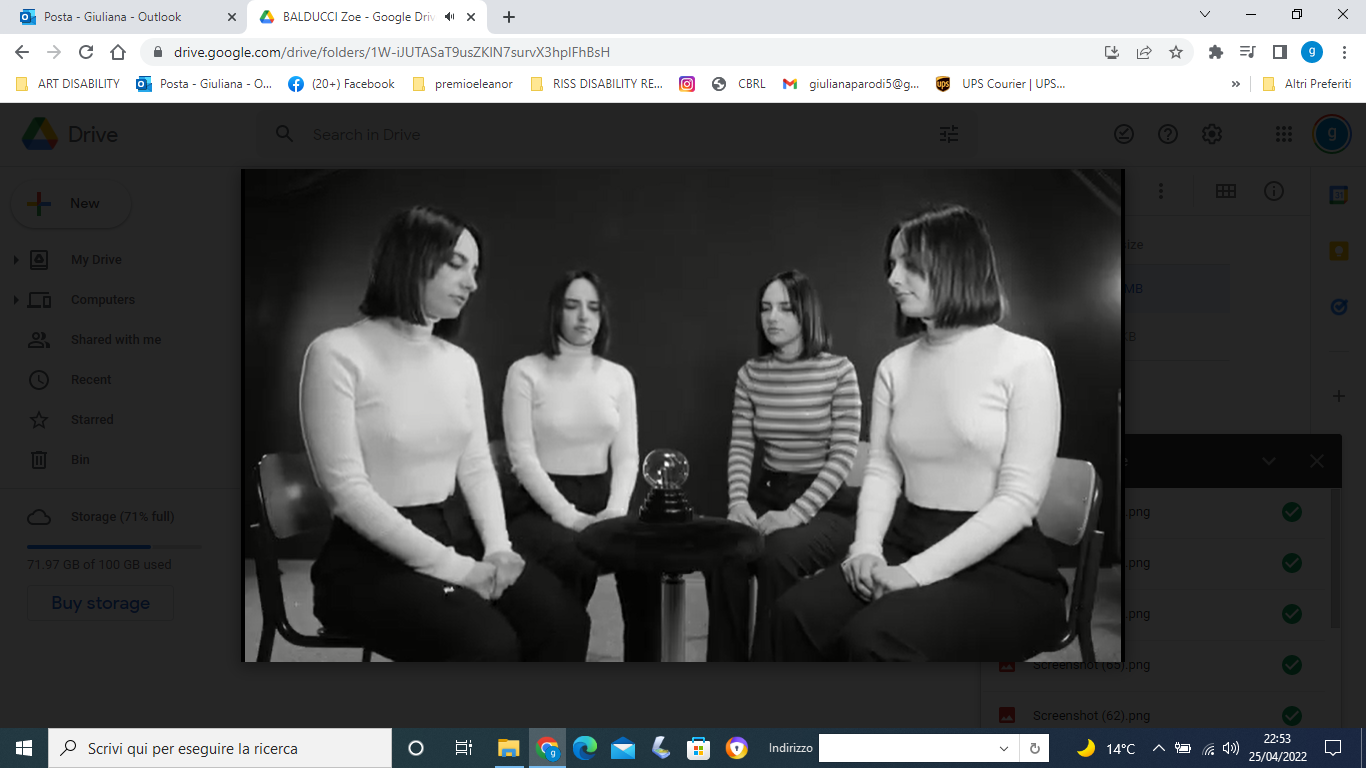Expand the Computers tree arrow
The image size is (1366, 768).
tap(16, 300)
